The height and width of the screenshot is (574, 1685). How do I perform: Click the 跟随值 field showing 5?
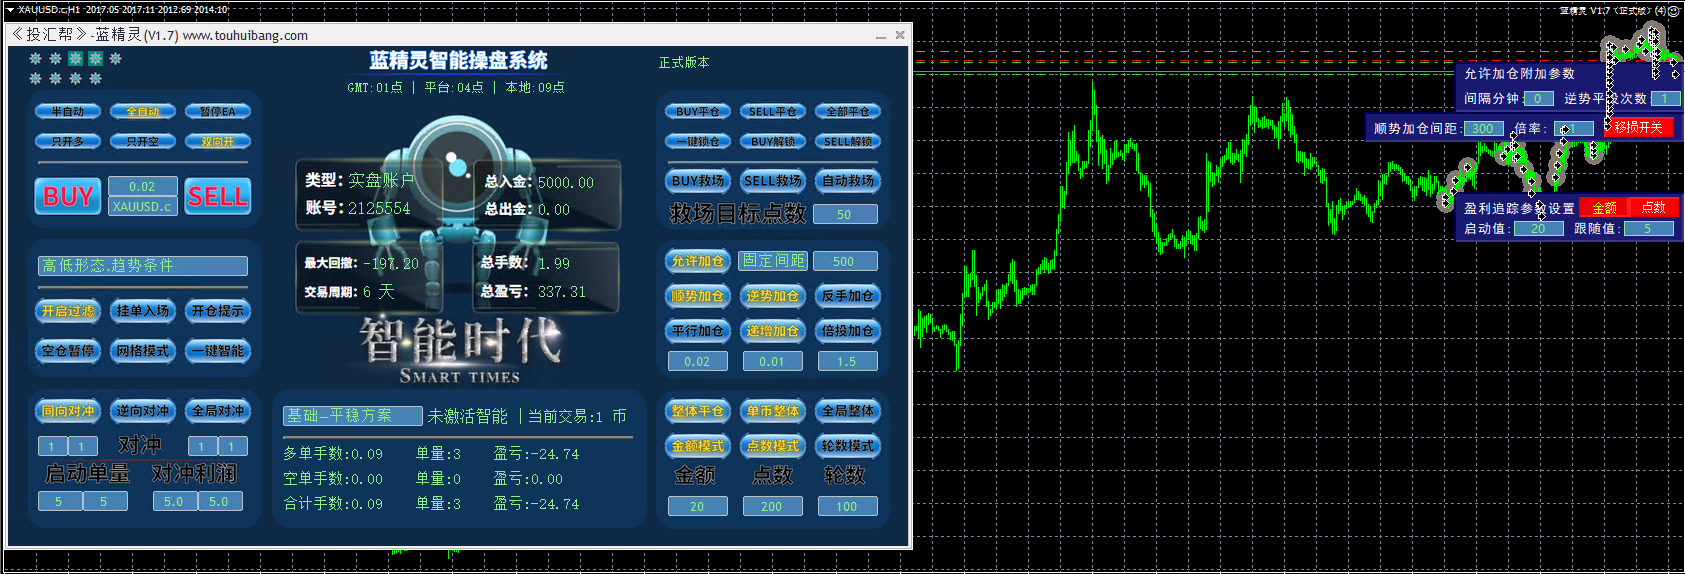pyautogui.click(x=1648, y=228)
